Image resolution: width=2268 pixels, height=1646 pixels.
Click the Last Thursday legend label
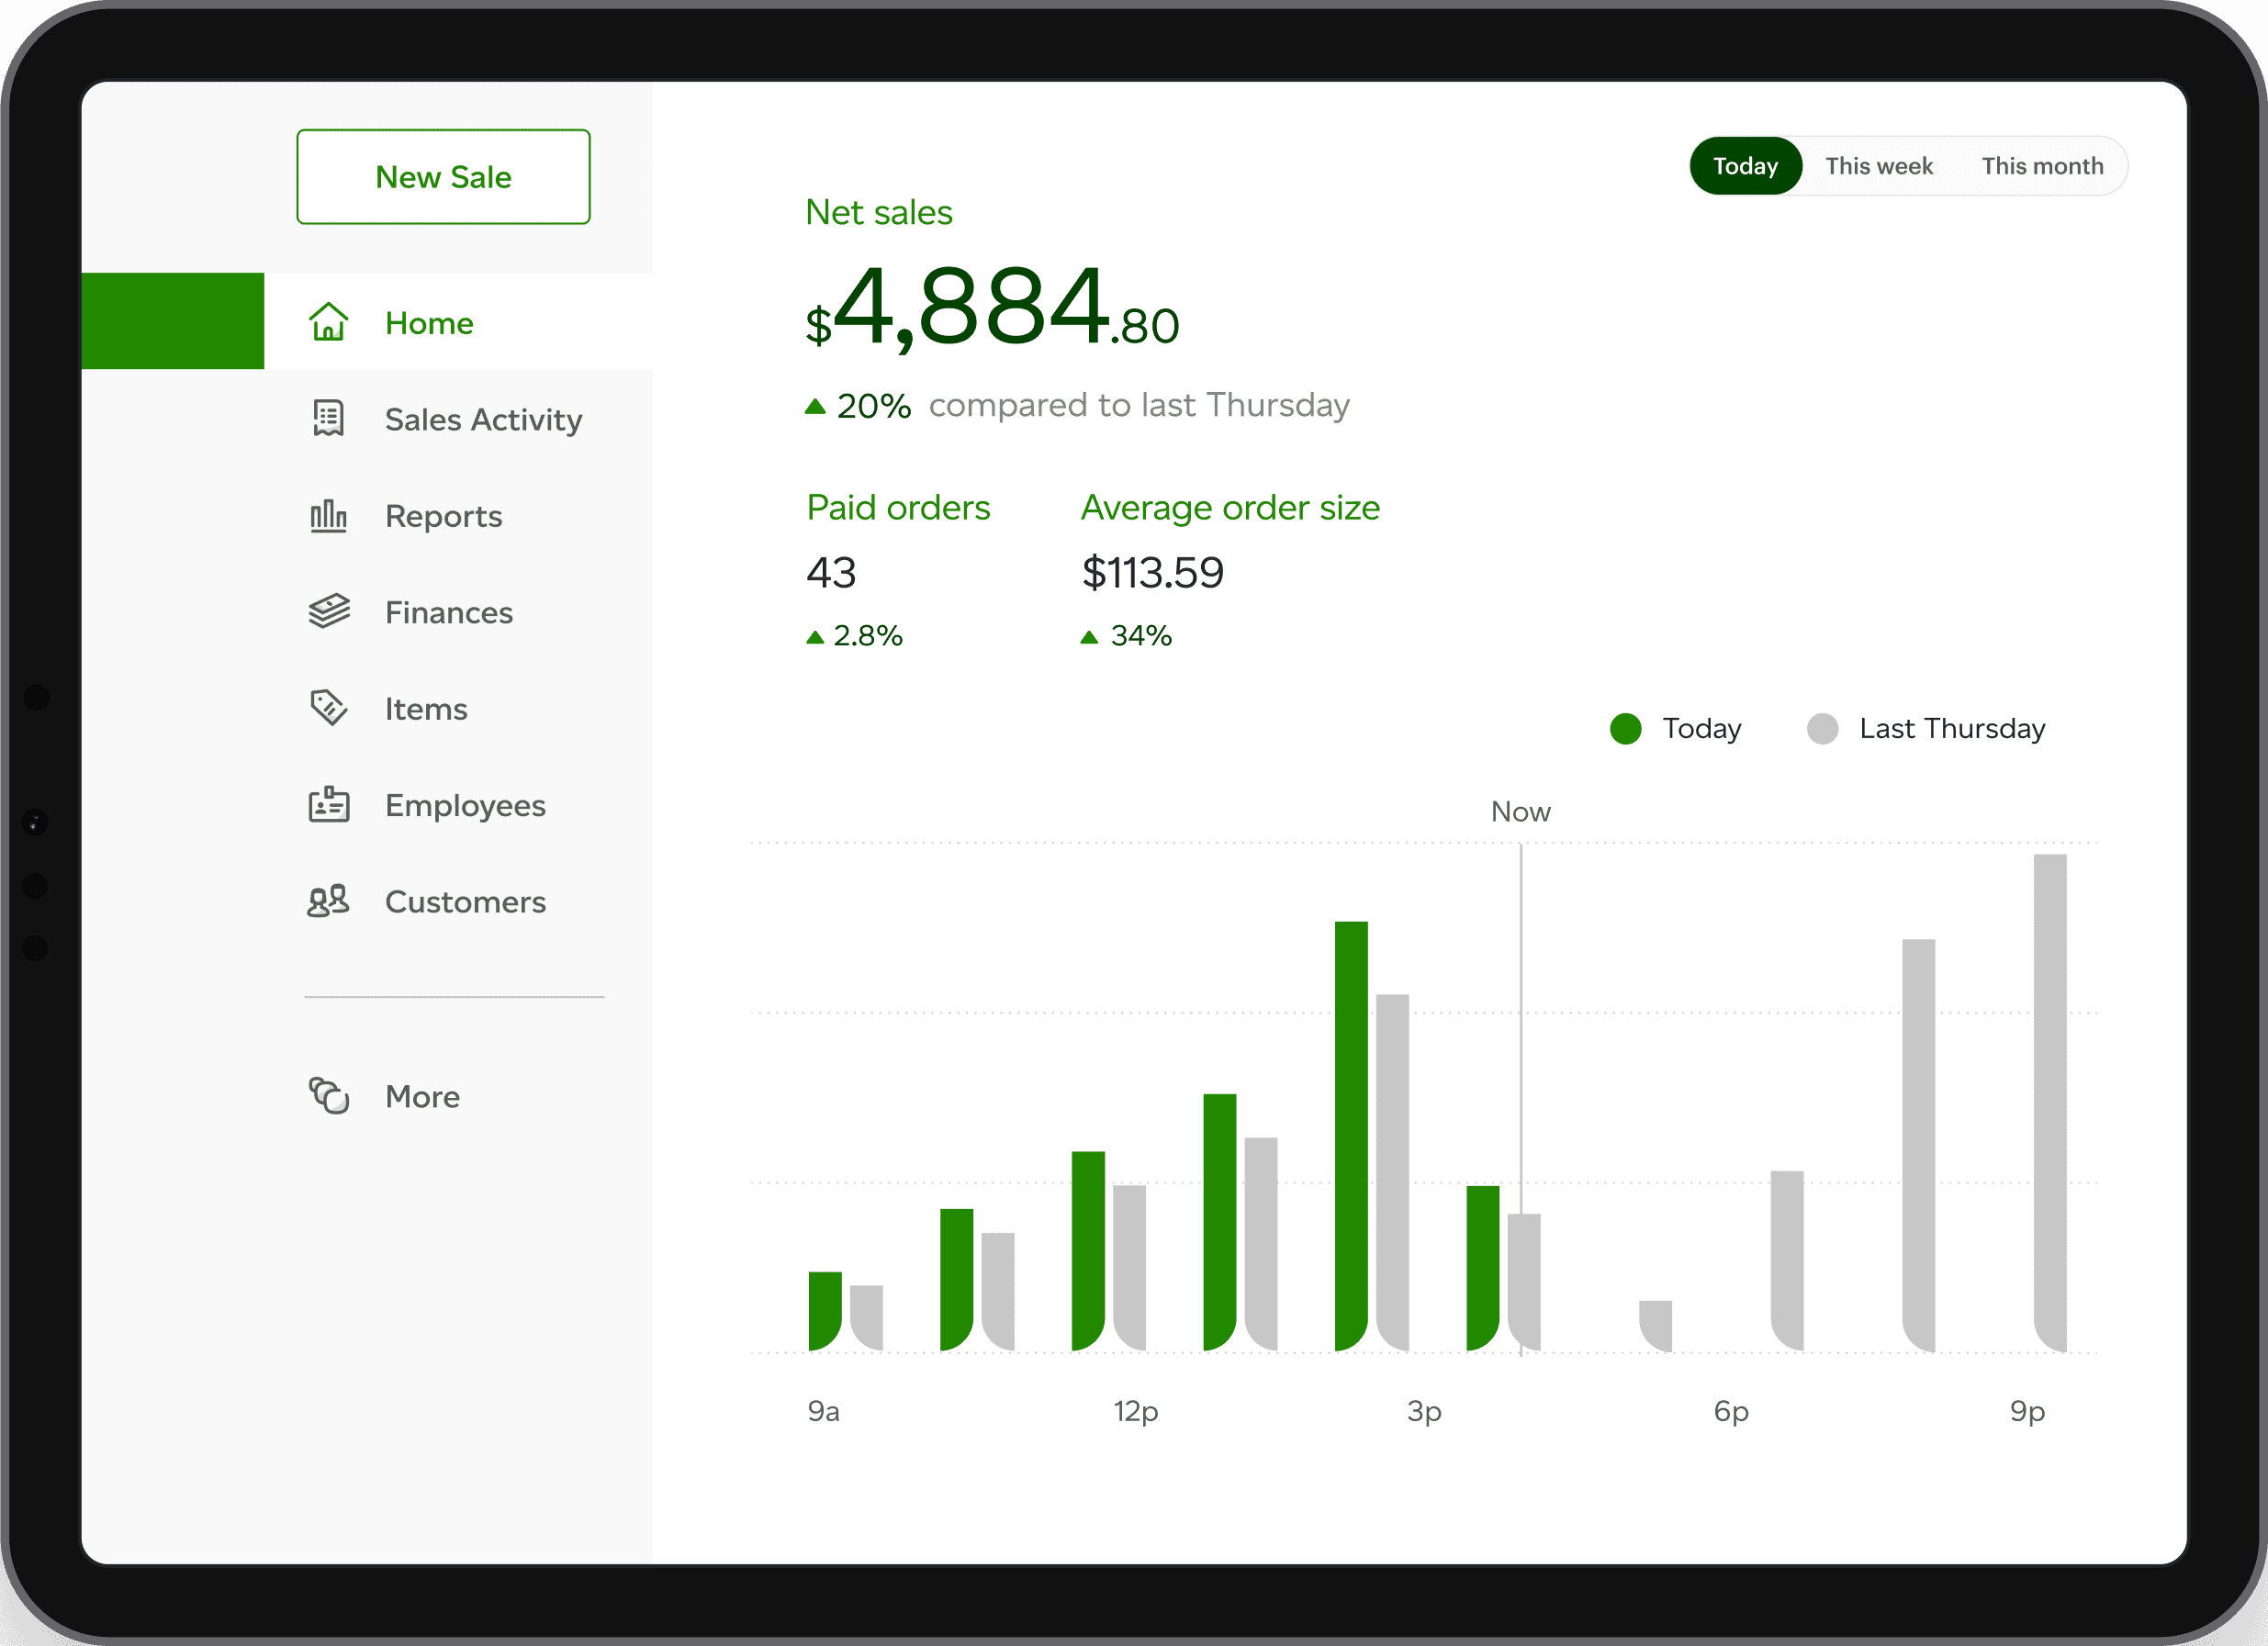(1952, 729)
